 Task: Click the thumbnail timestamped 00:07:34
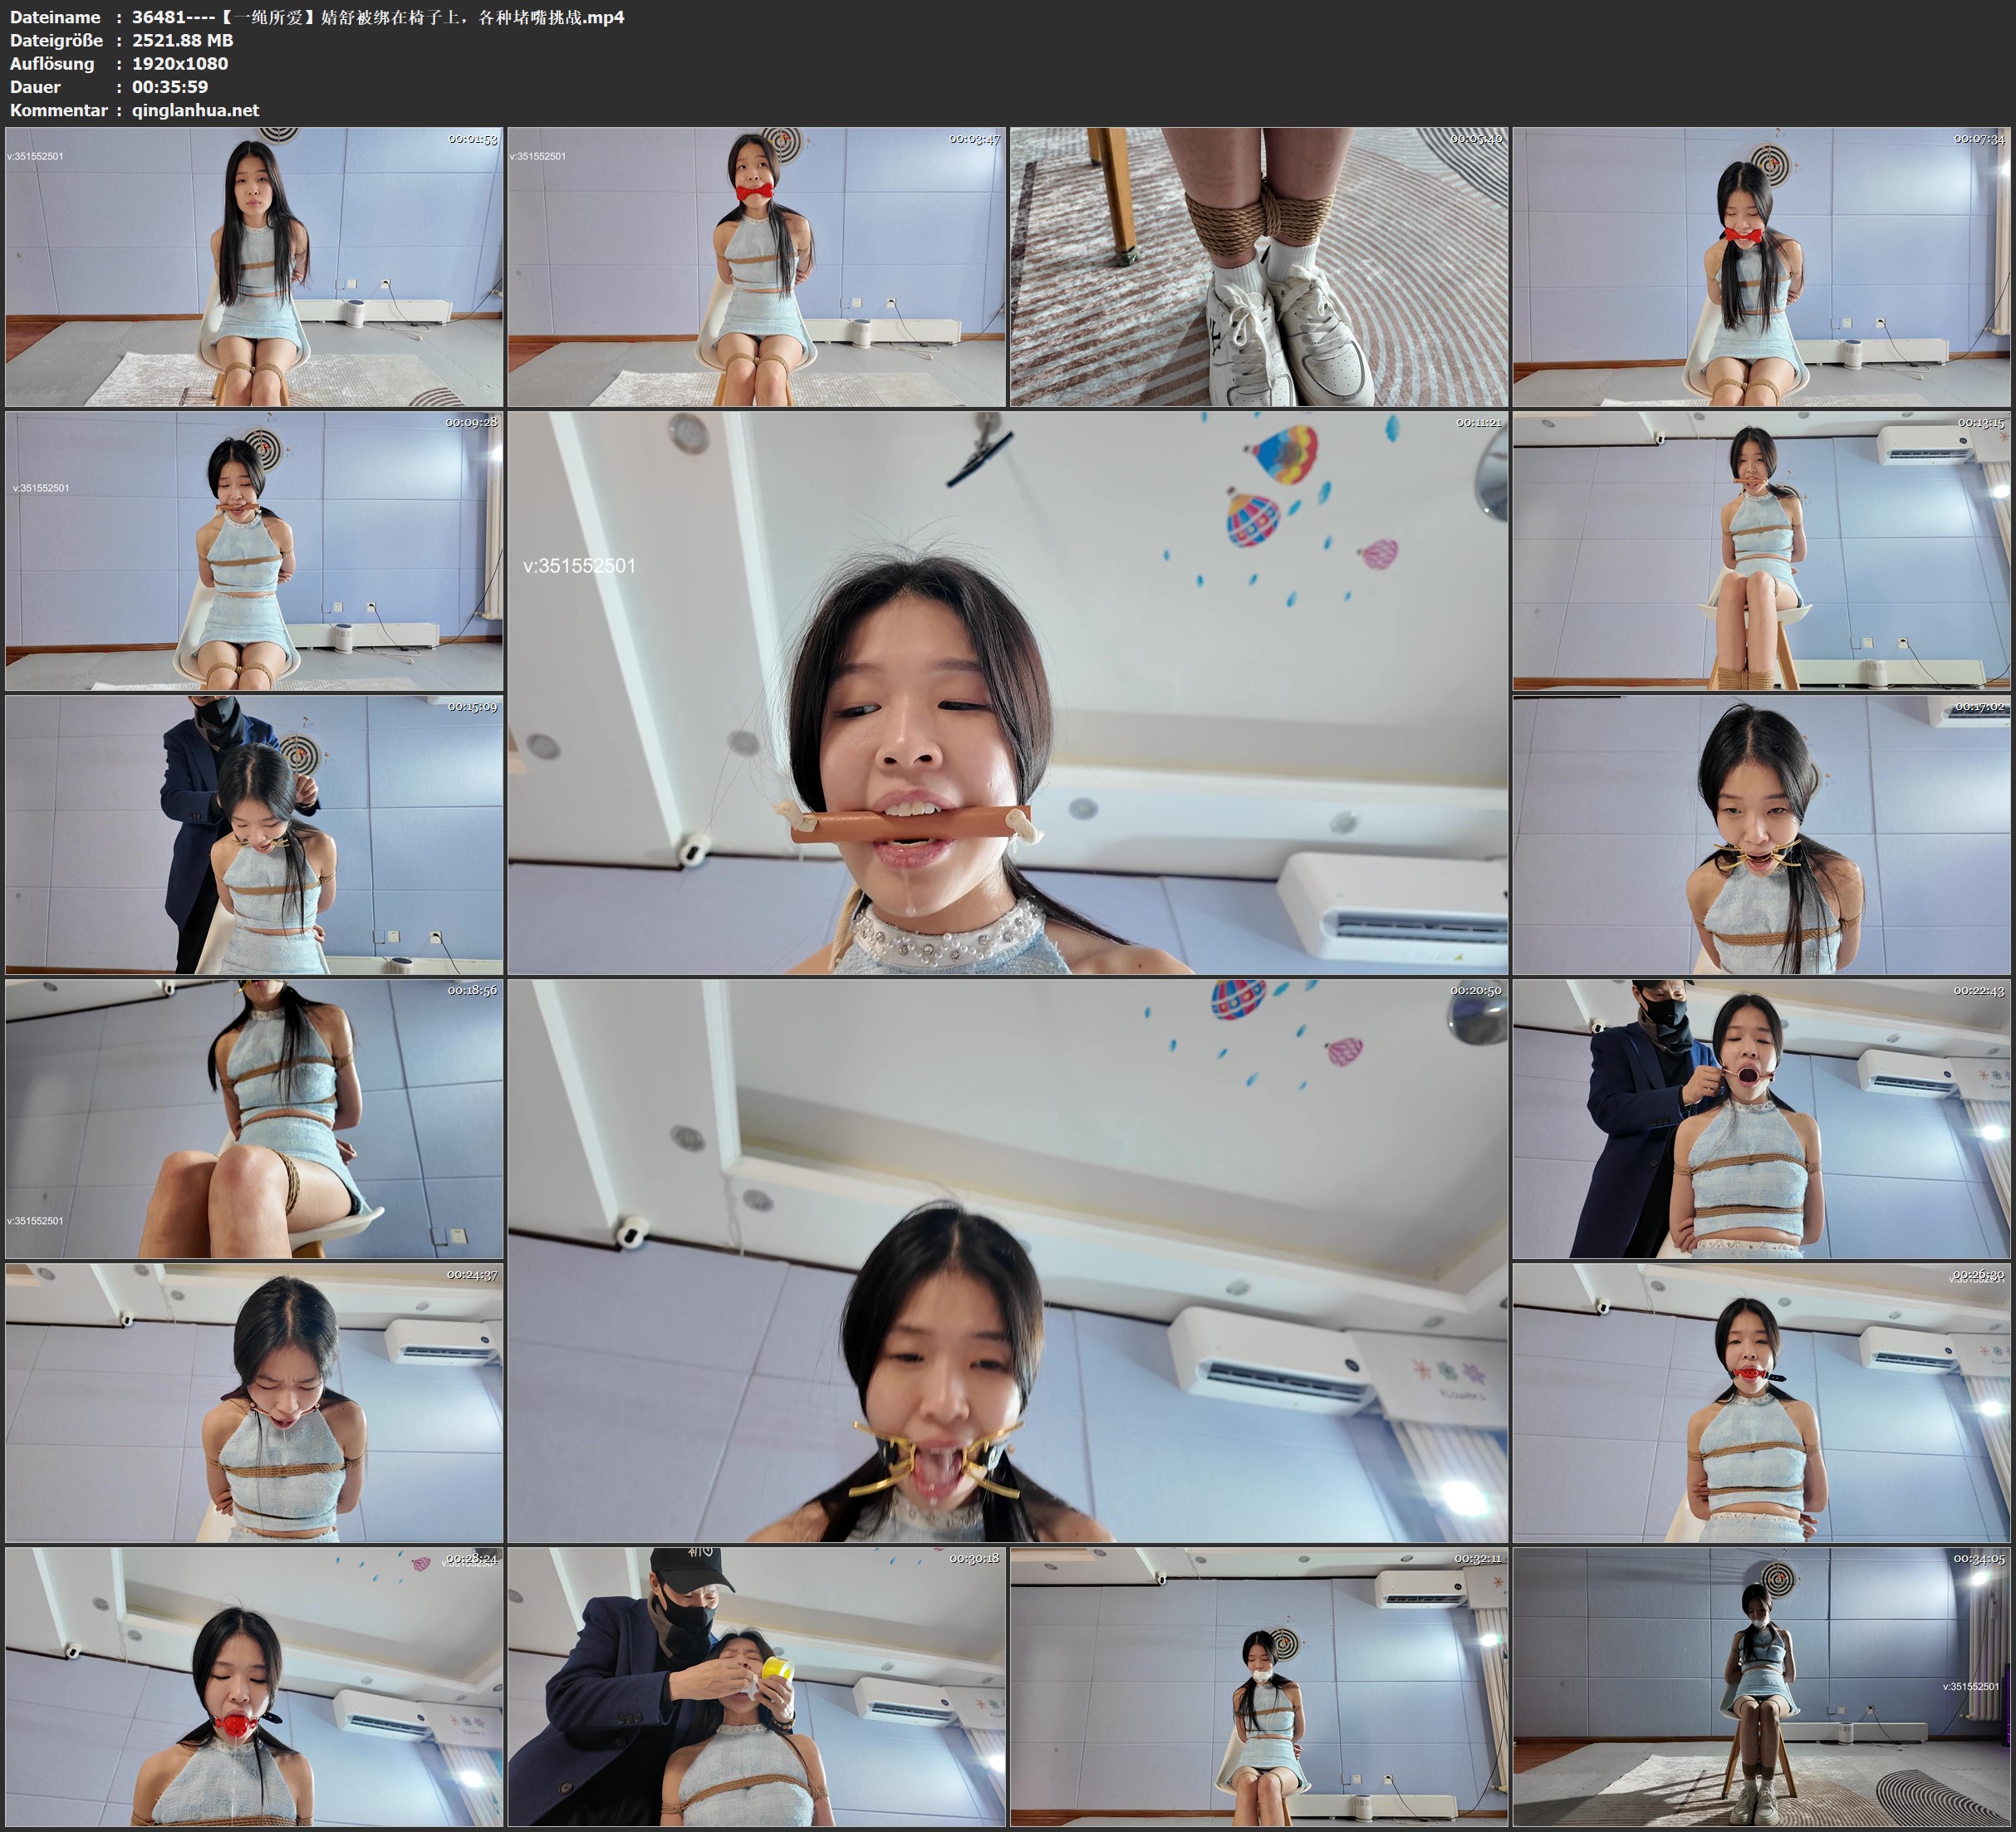(1761, 266)
